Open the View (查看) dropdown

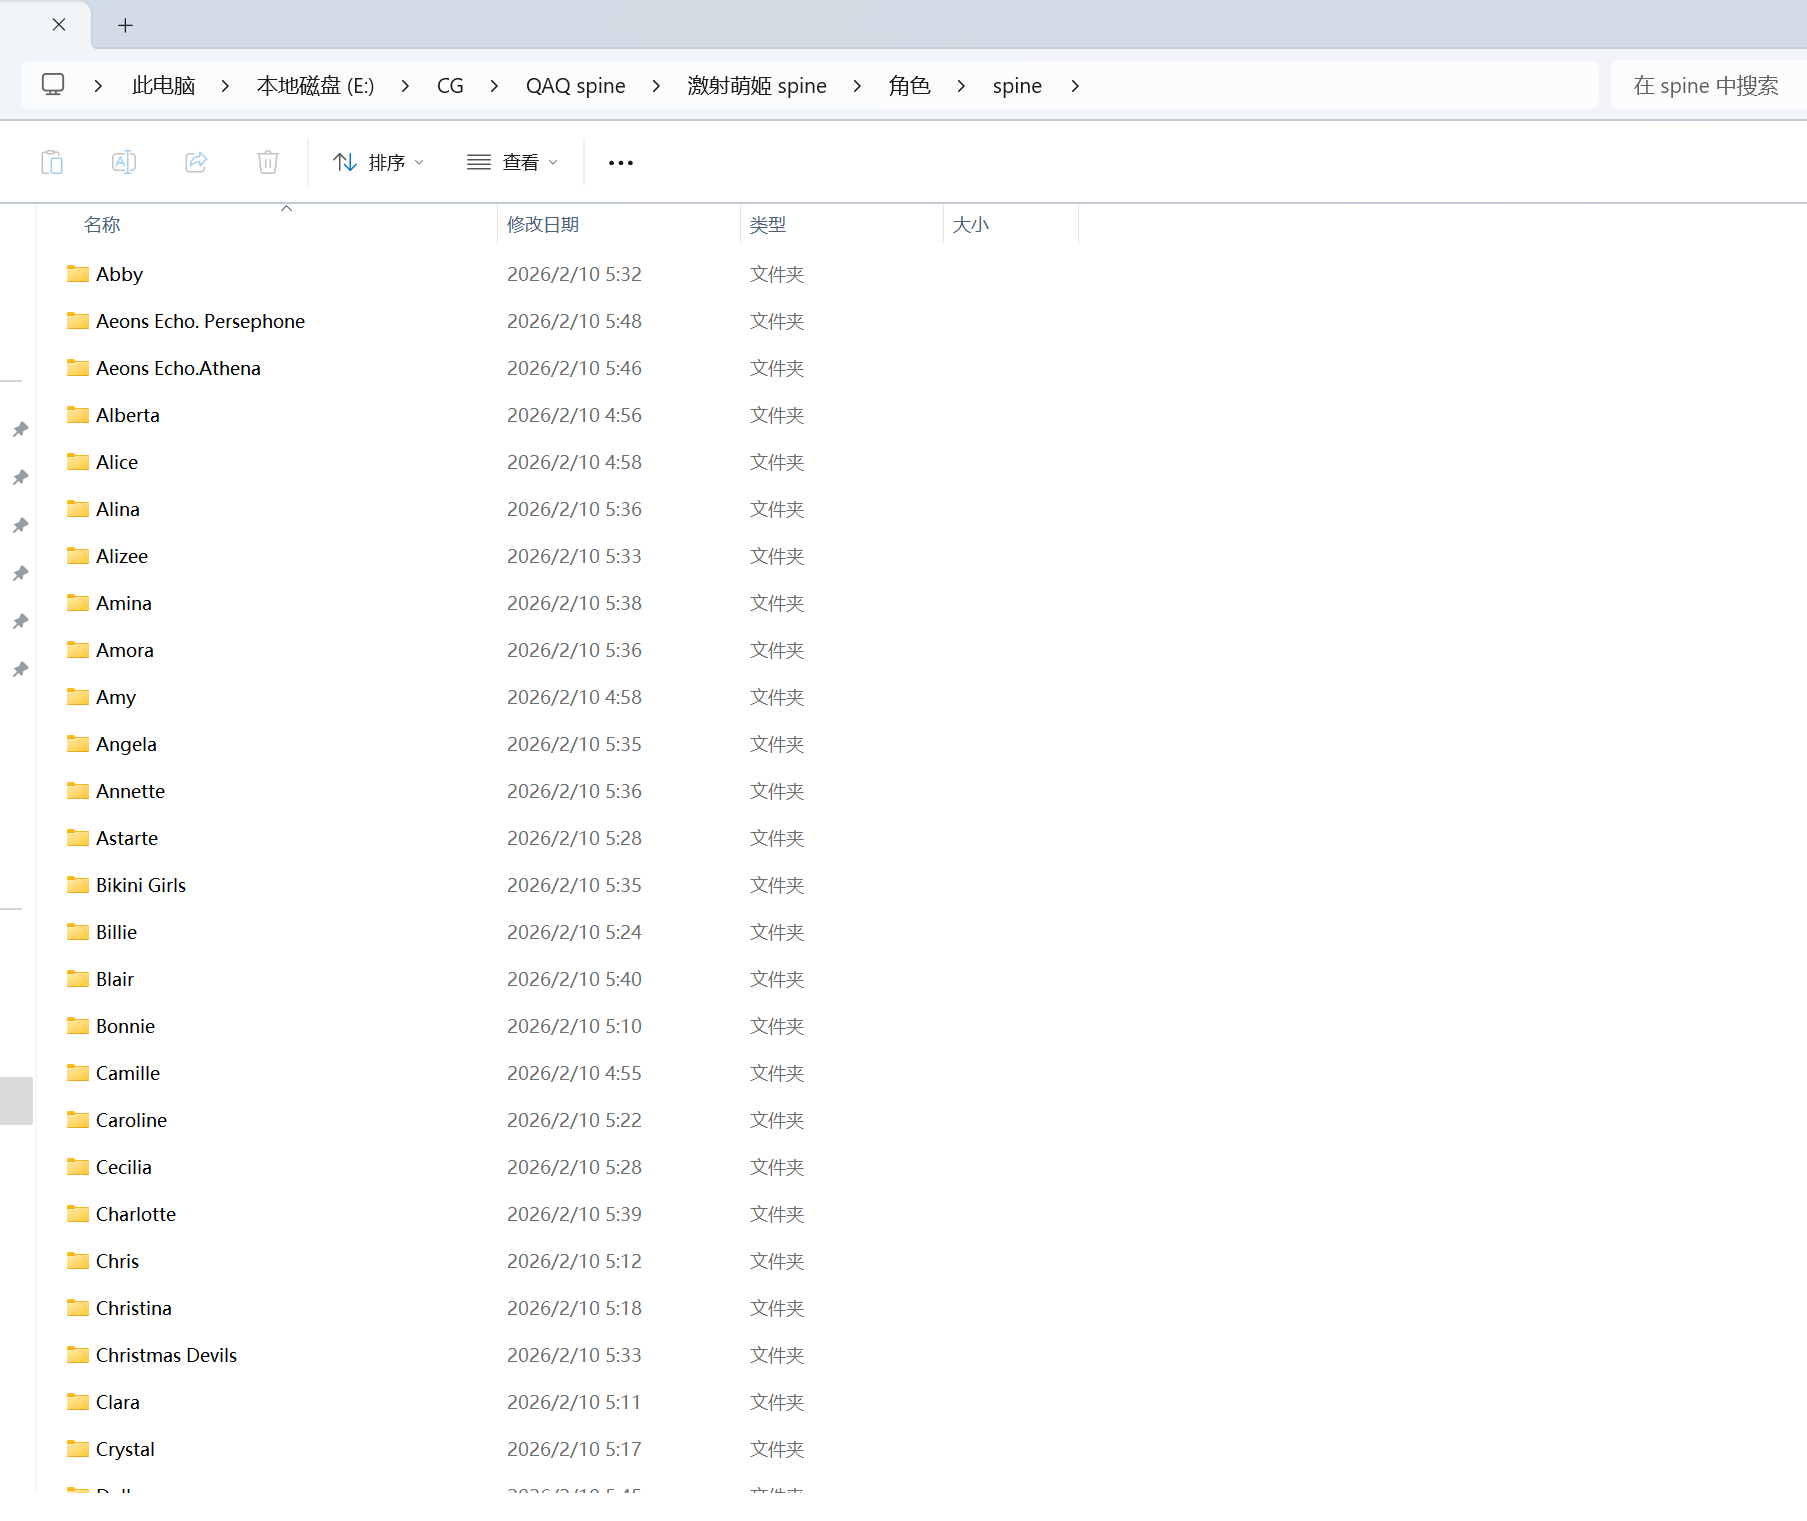click(x=512, y=162)
